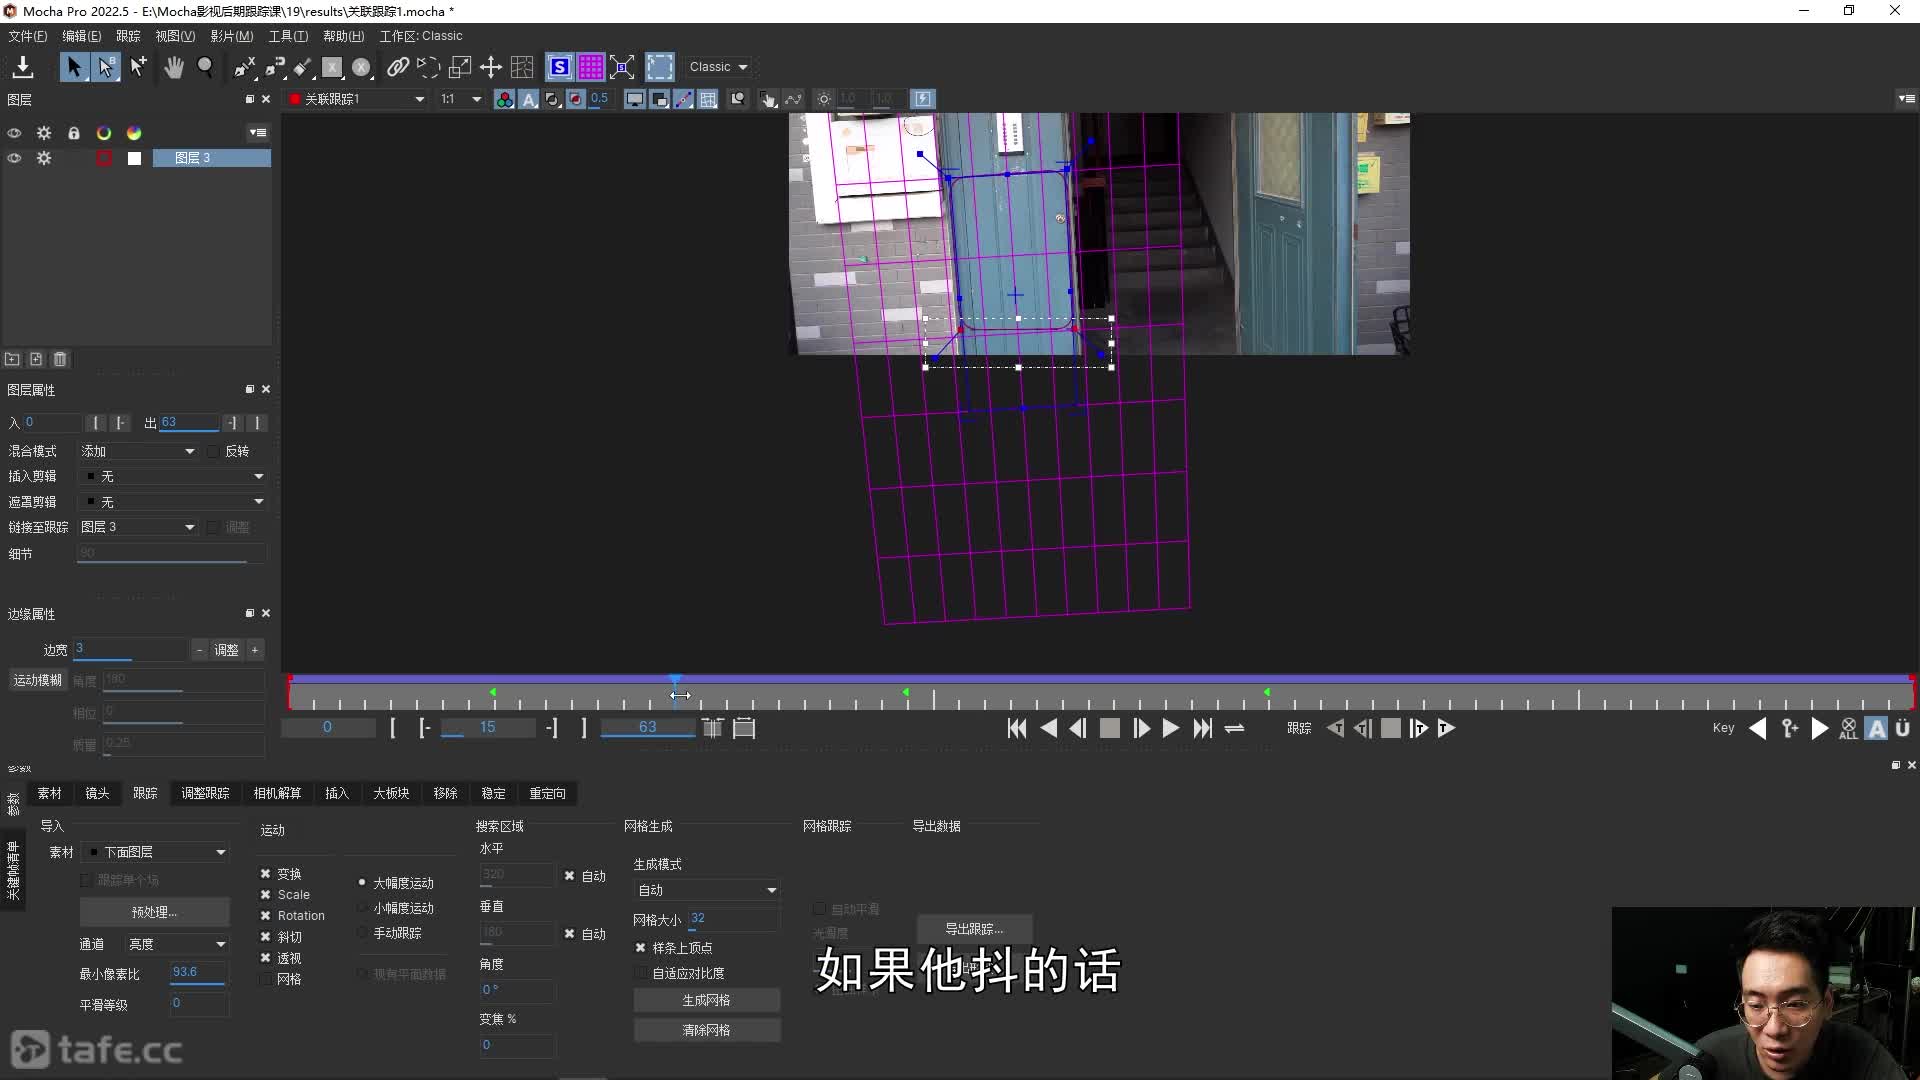Switch to the 相机解算 tab
The image size is (1920, 1080).
pyautogui.click(x=277, y=793)
